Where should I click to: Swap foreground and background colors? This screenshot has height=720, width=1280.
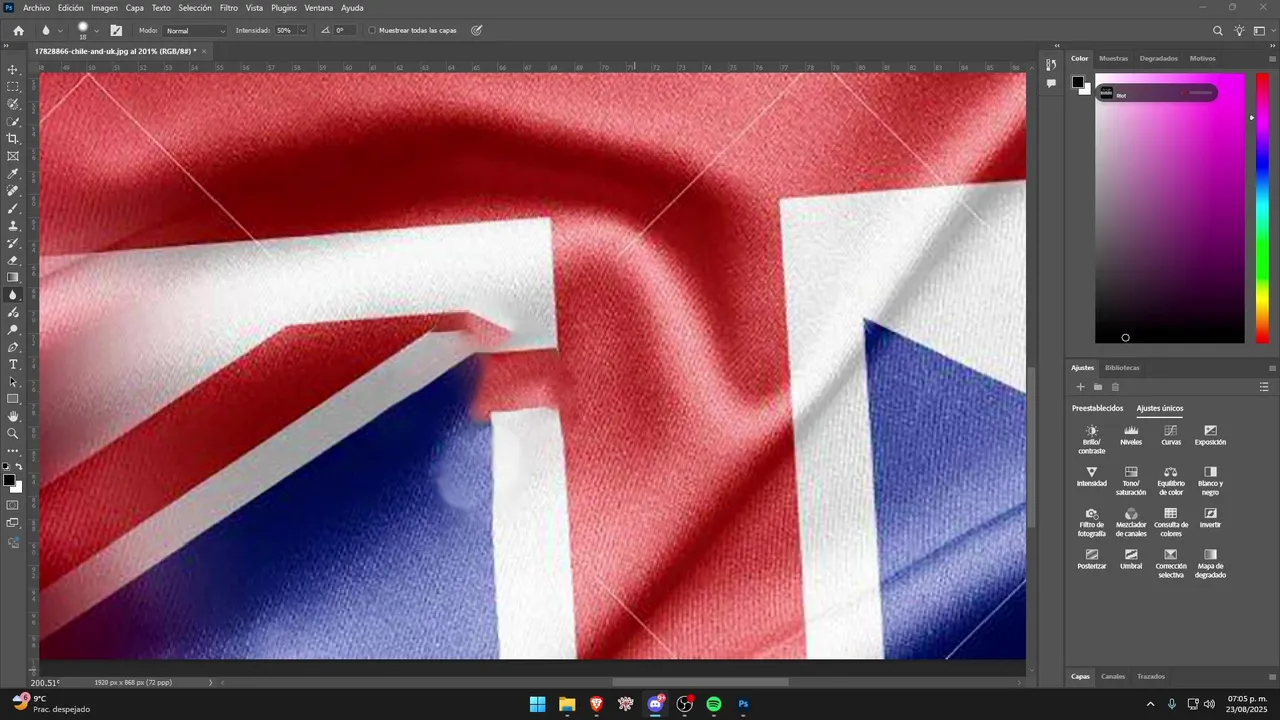tap(19, 467)
